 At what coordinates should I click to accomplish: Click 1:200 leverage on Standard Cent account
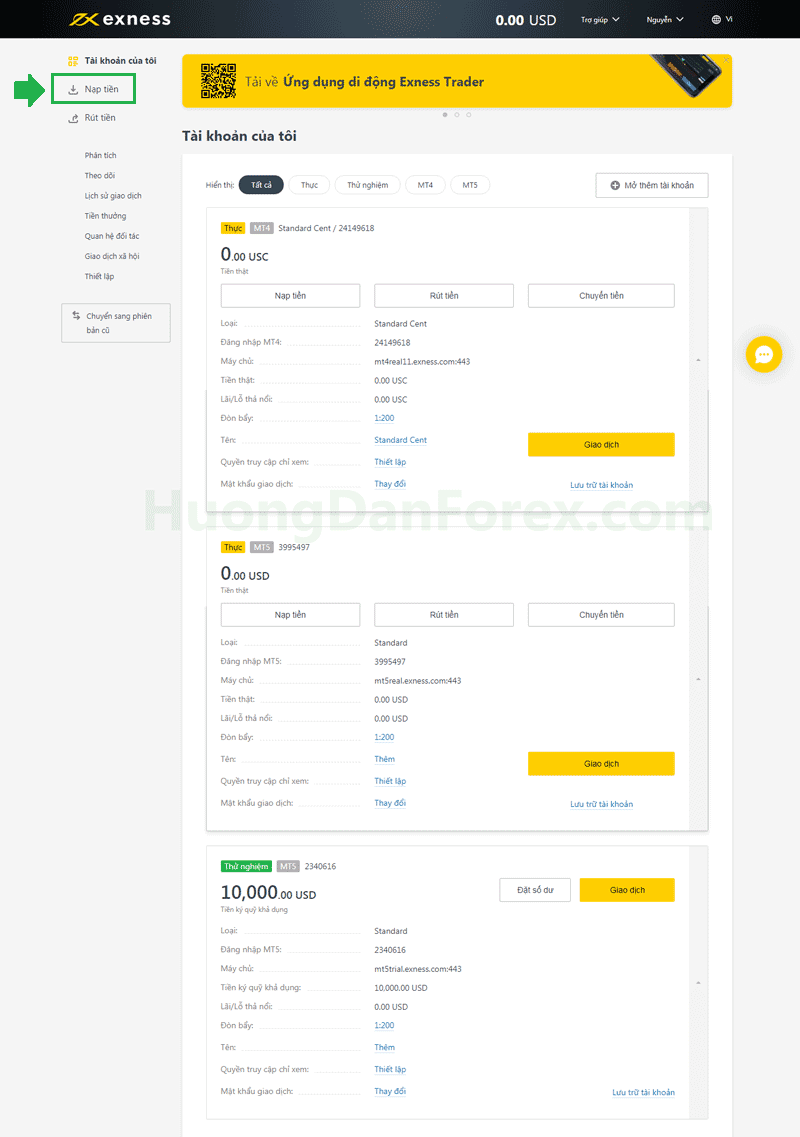pos(384,418)
